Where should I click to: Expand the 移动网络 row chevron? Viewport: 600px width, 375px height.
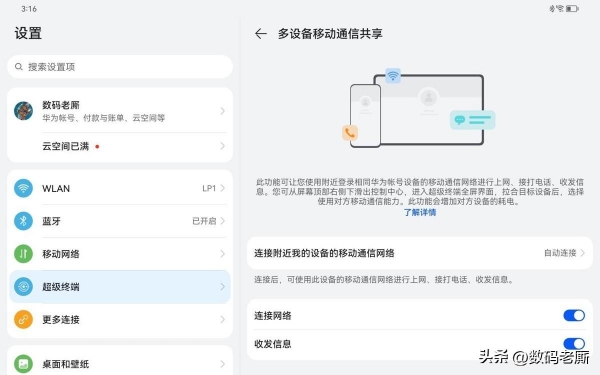[222, 254]
